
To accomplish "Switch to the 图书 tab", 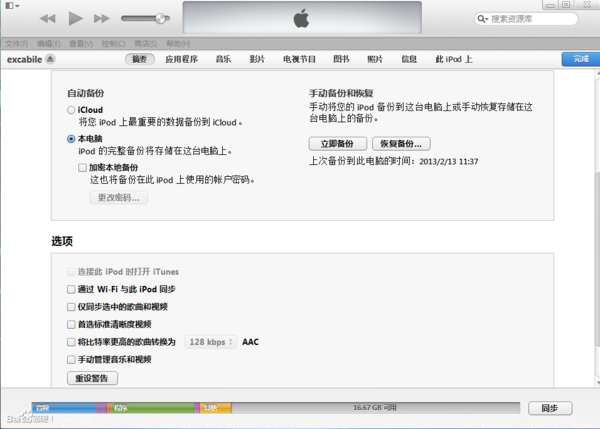I will (341, 59).
